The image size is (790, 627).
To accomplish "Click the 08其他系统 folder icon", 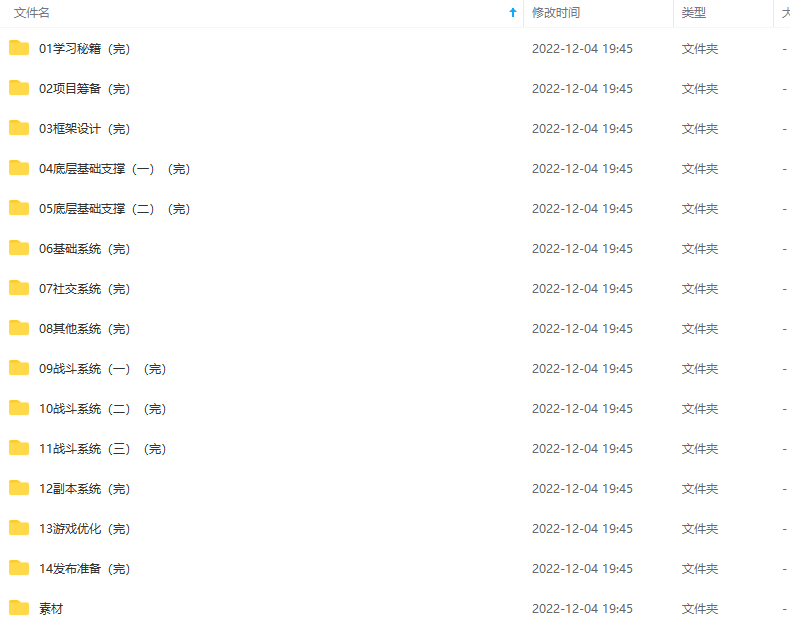I will click(19, 328).
